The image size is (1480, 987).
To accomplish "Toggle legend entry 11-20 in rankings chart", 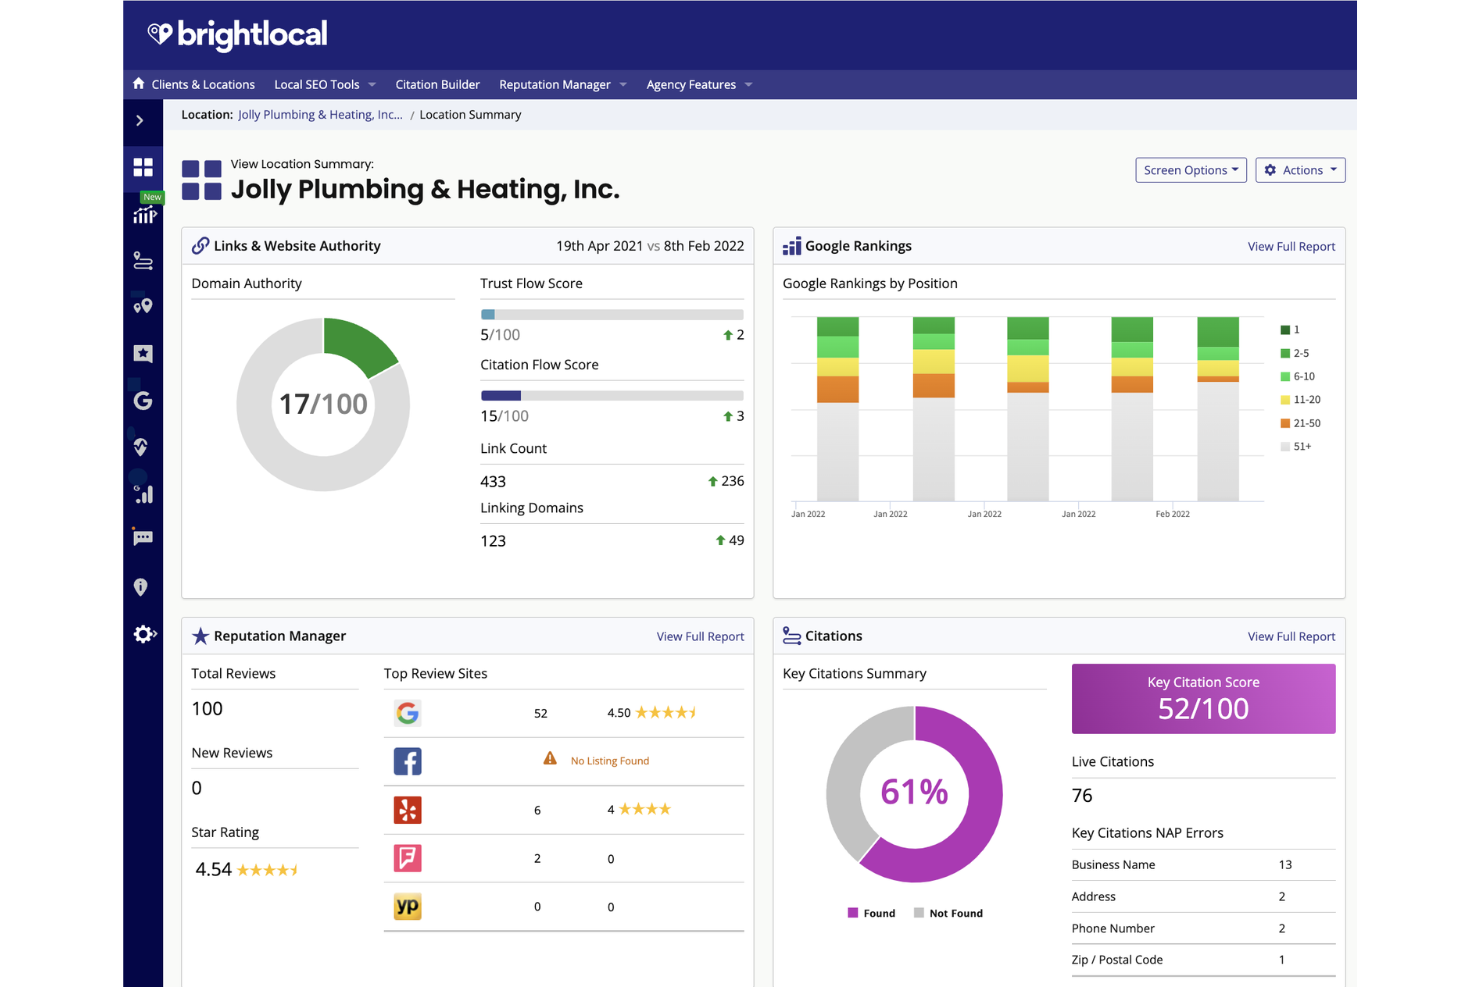I will [x=1301, y=399].
